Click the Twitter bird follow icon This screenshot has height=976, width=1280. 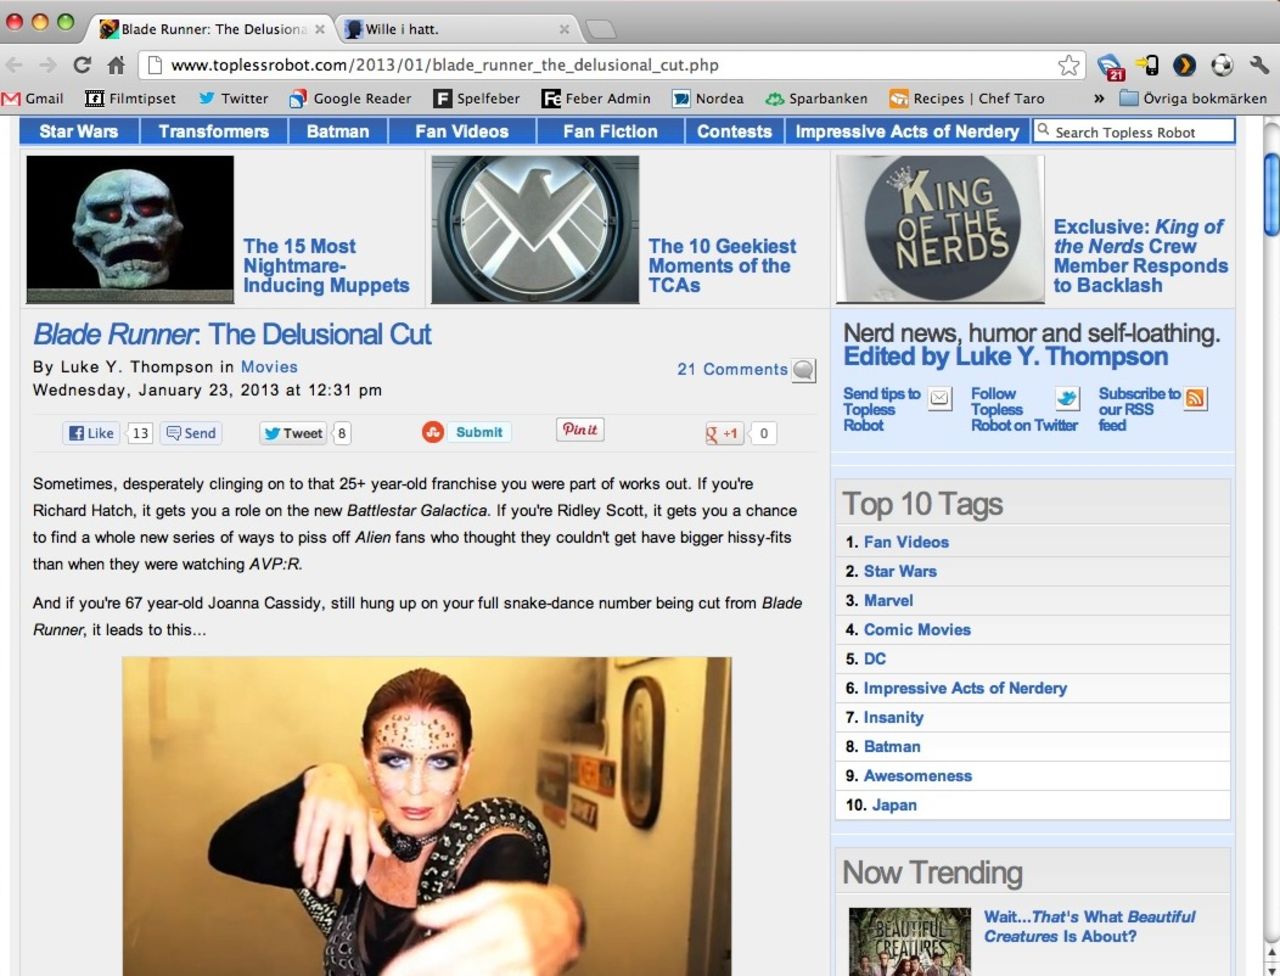point(1067,398)
